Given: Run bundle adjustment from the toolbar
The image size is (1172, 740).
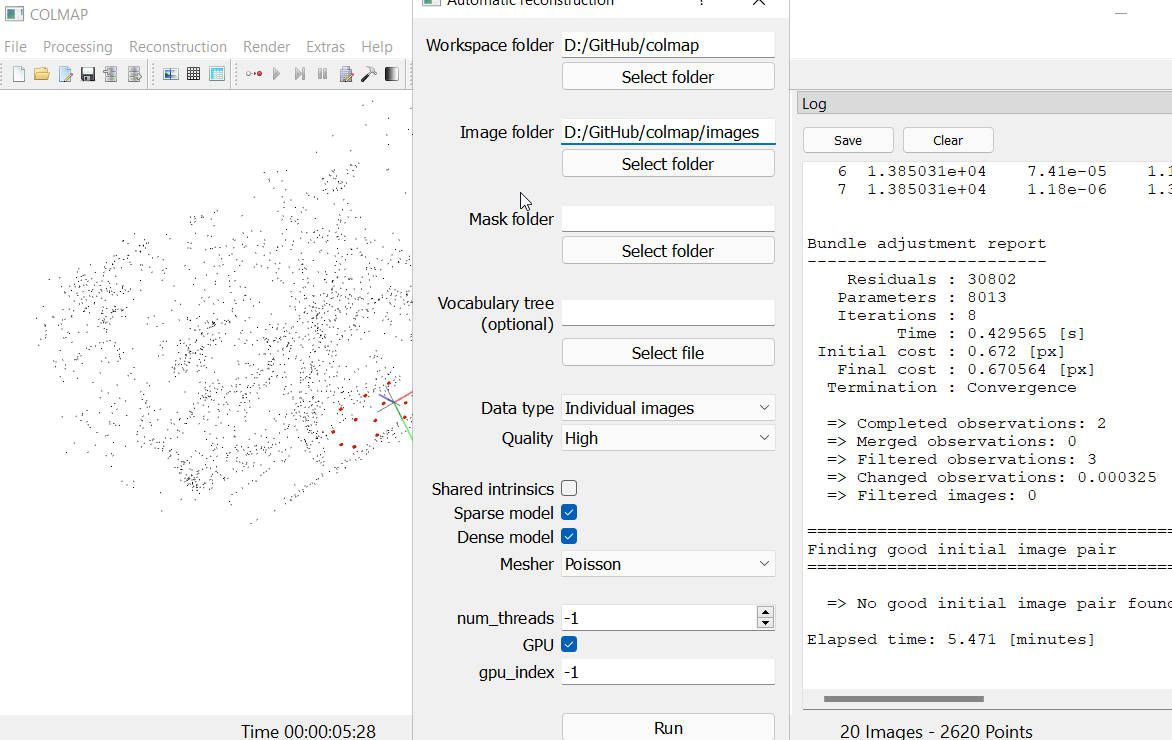Looking at the screenshot, I should 345,73.
